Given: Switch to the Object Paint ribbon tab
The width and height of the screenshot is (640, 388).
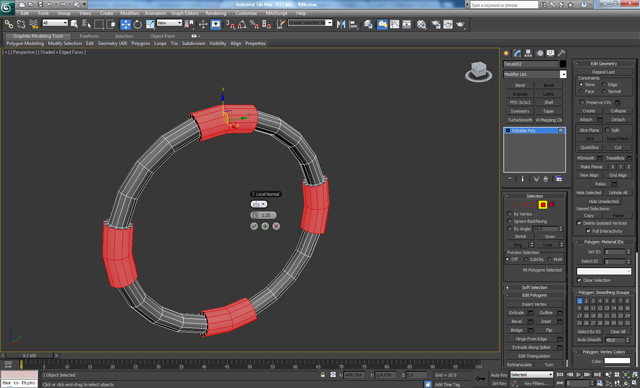Looking at the screenshot, I should point(162,36).
